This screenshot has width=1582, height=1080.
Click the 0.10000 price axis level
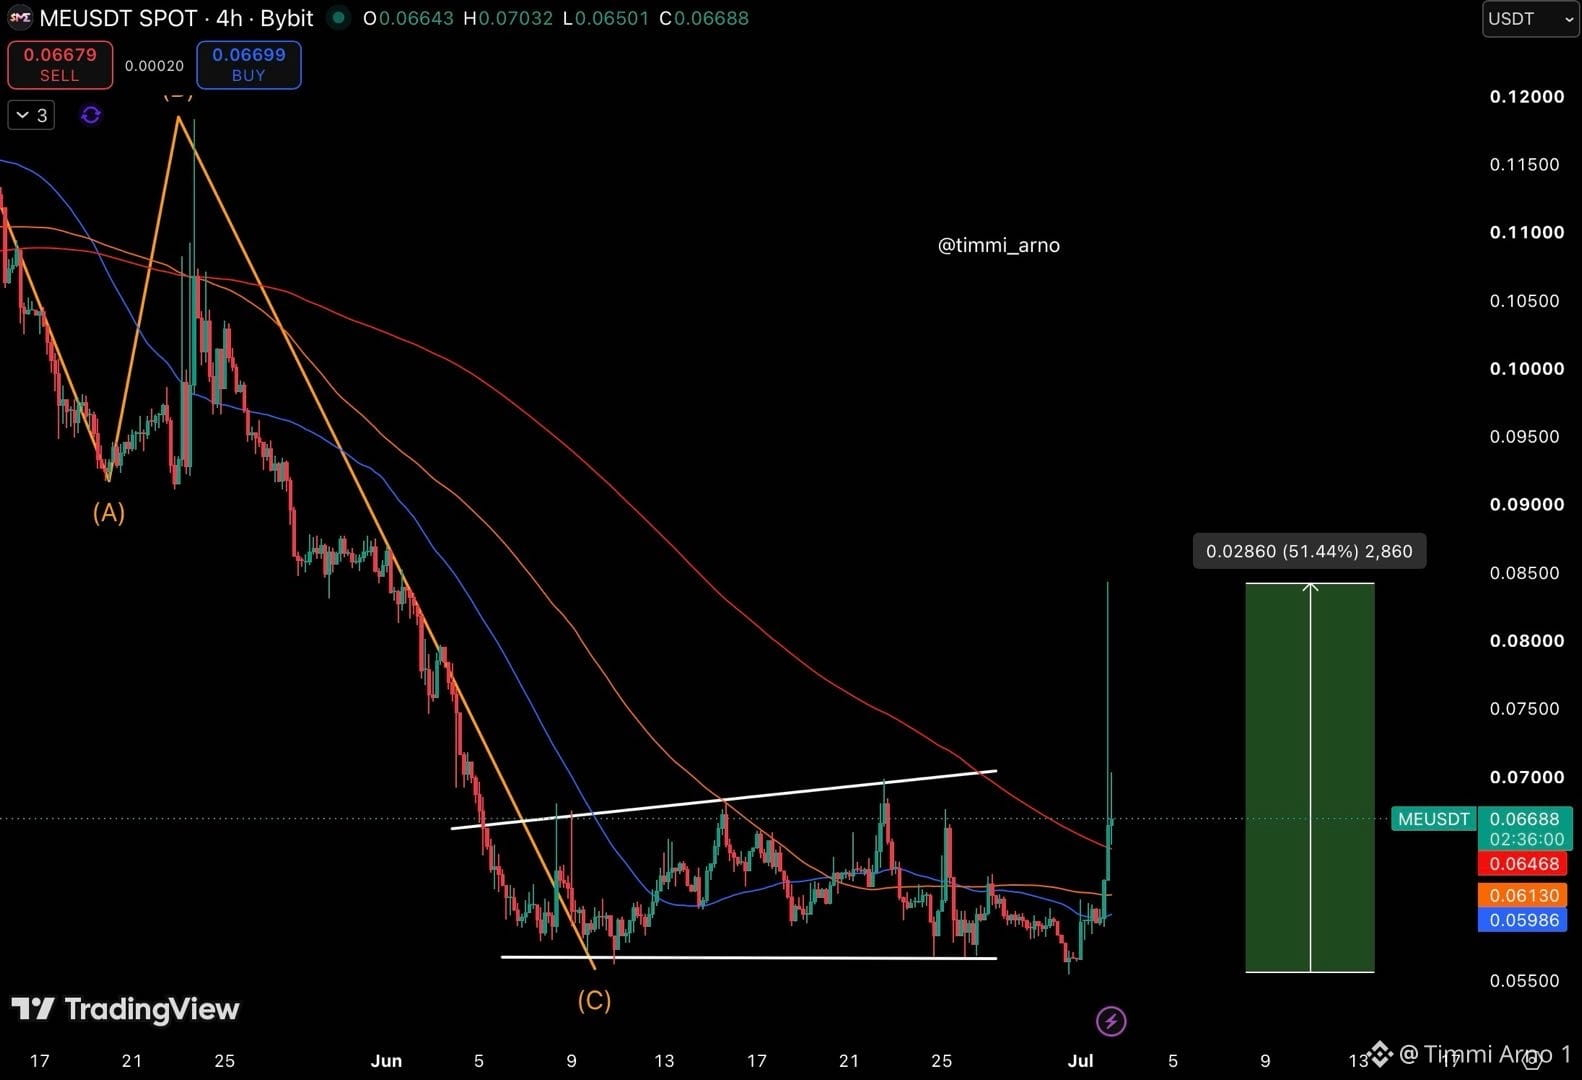click(1527, 369)
